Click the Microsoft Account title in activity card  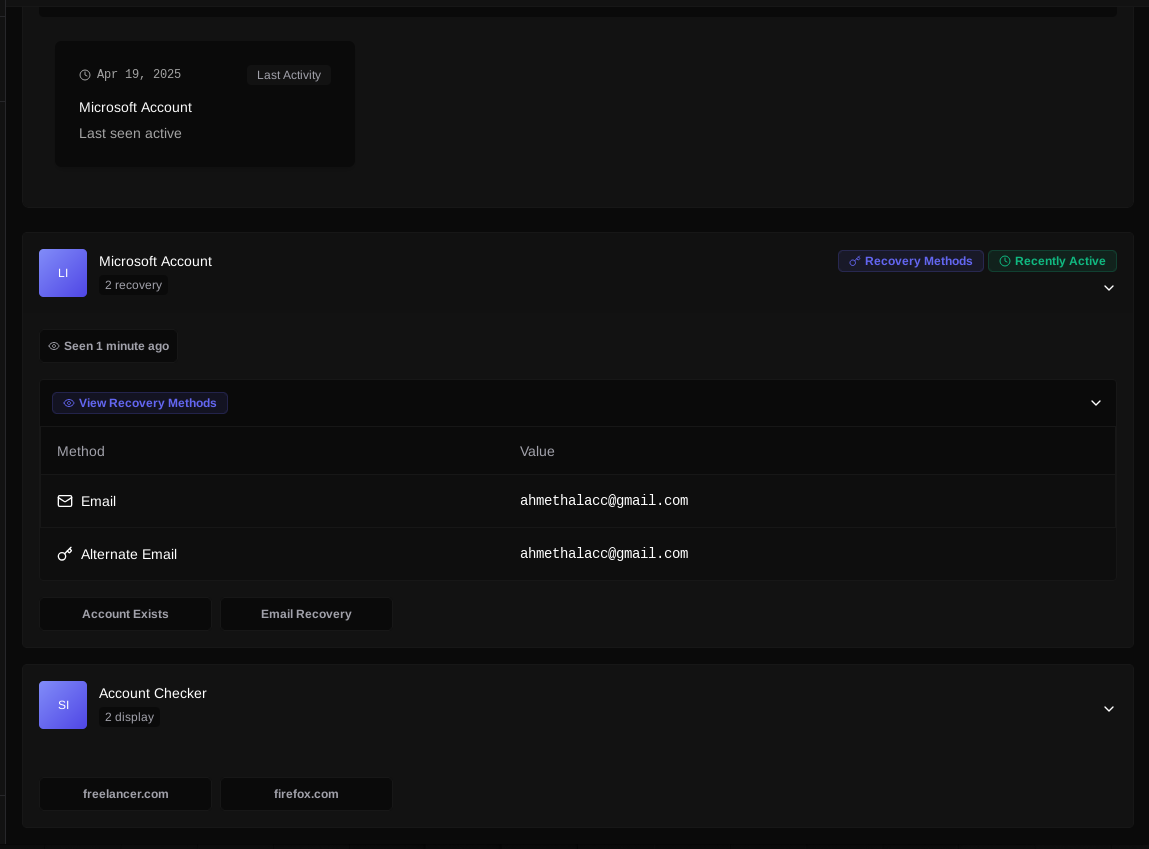(x=136, y=108)
